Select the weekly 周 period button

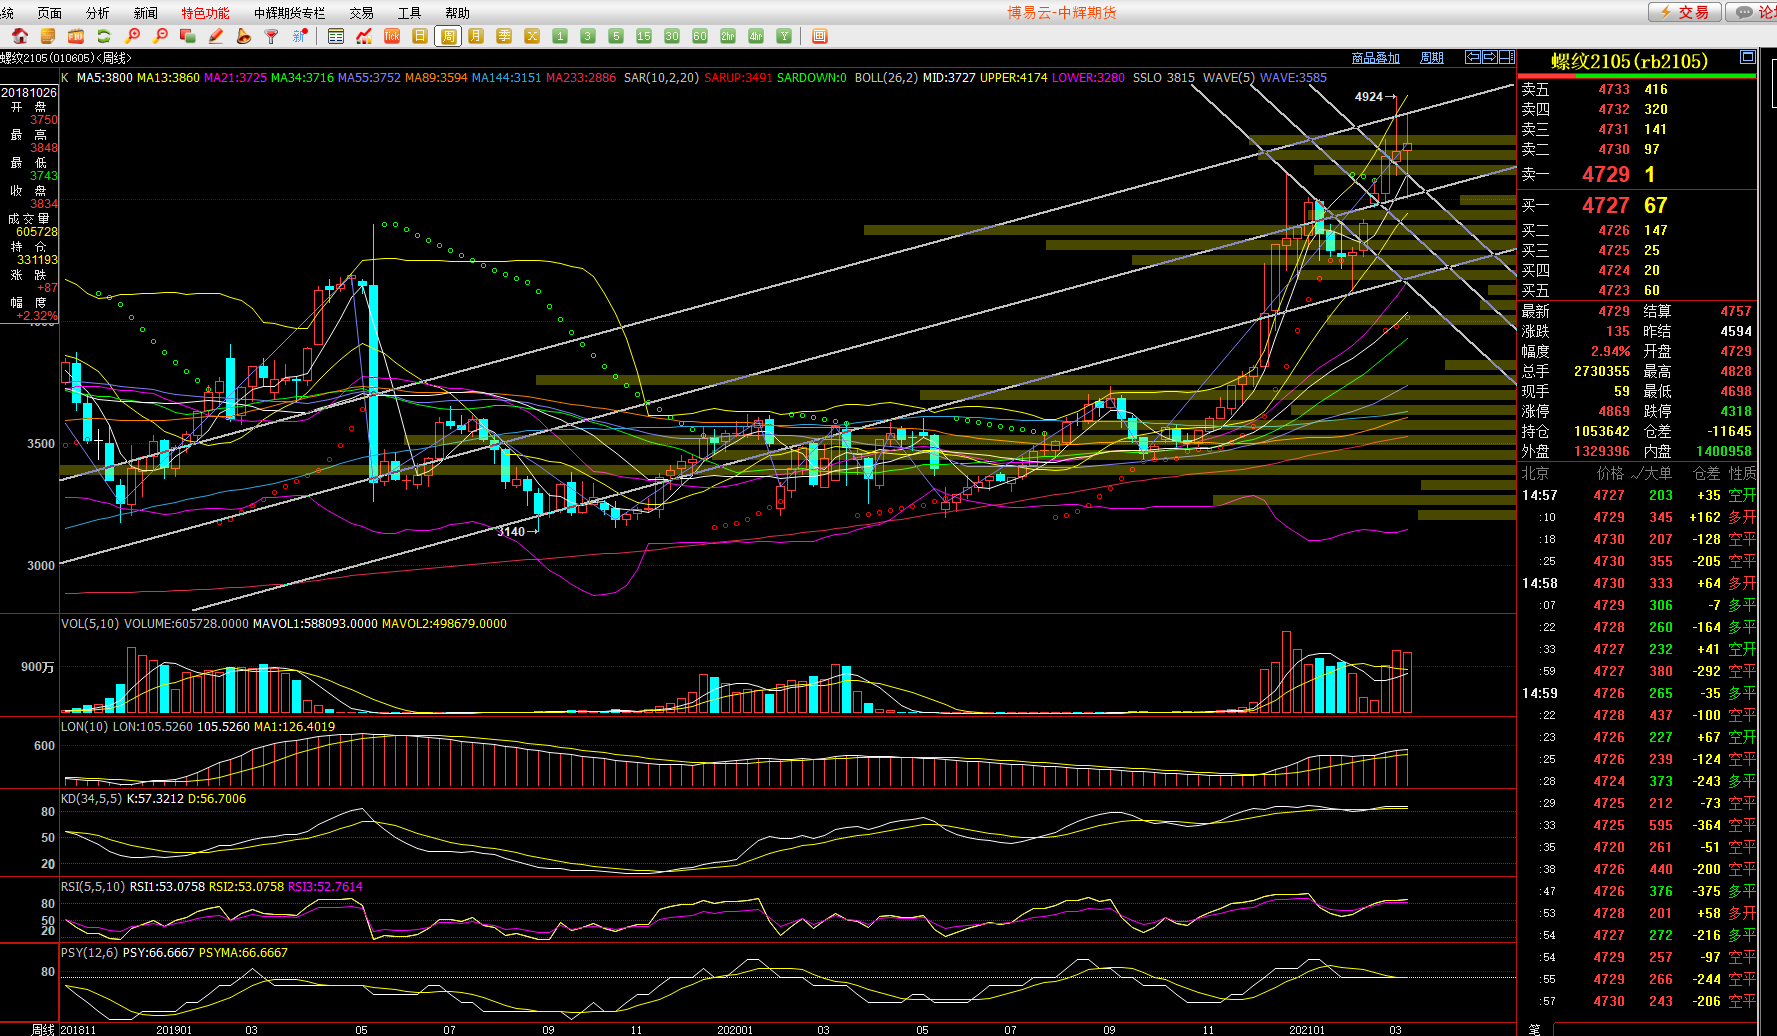pyautogui.click(x=448, y=36)
